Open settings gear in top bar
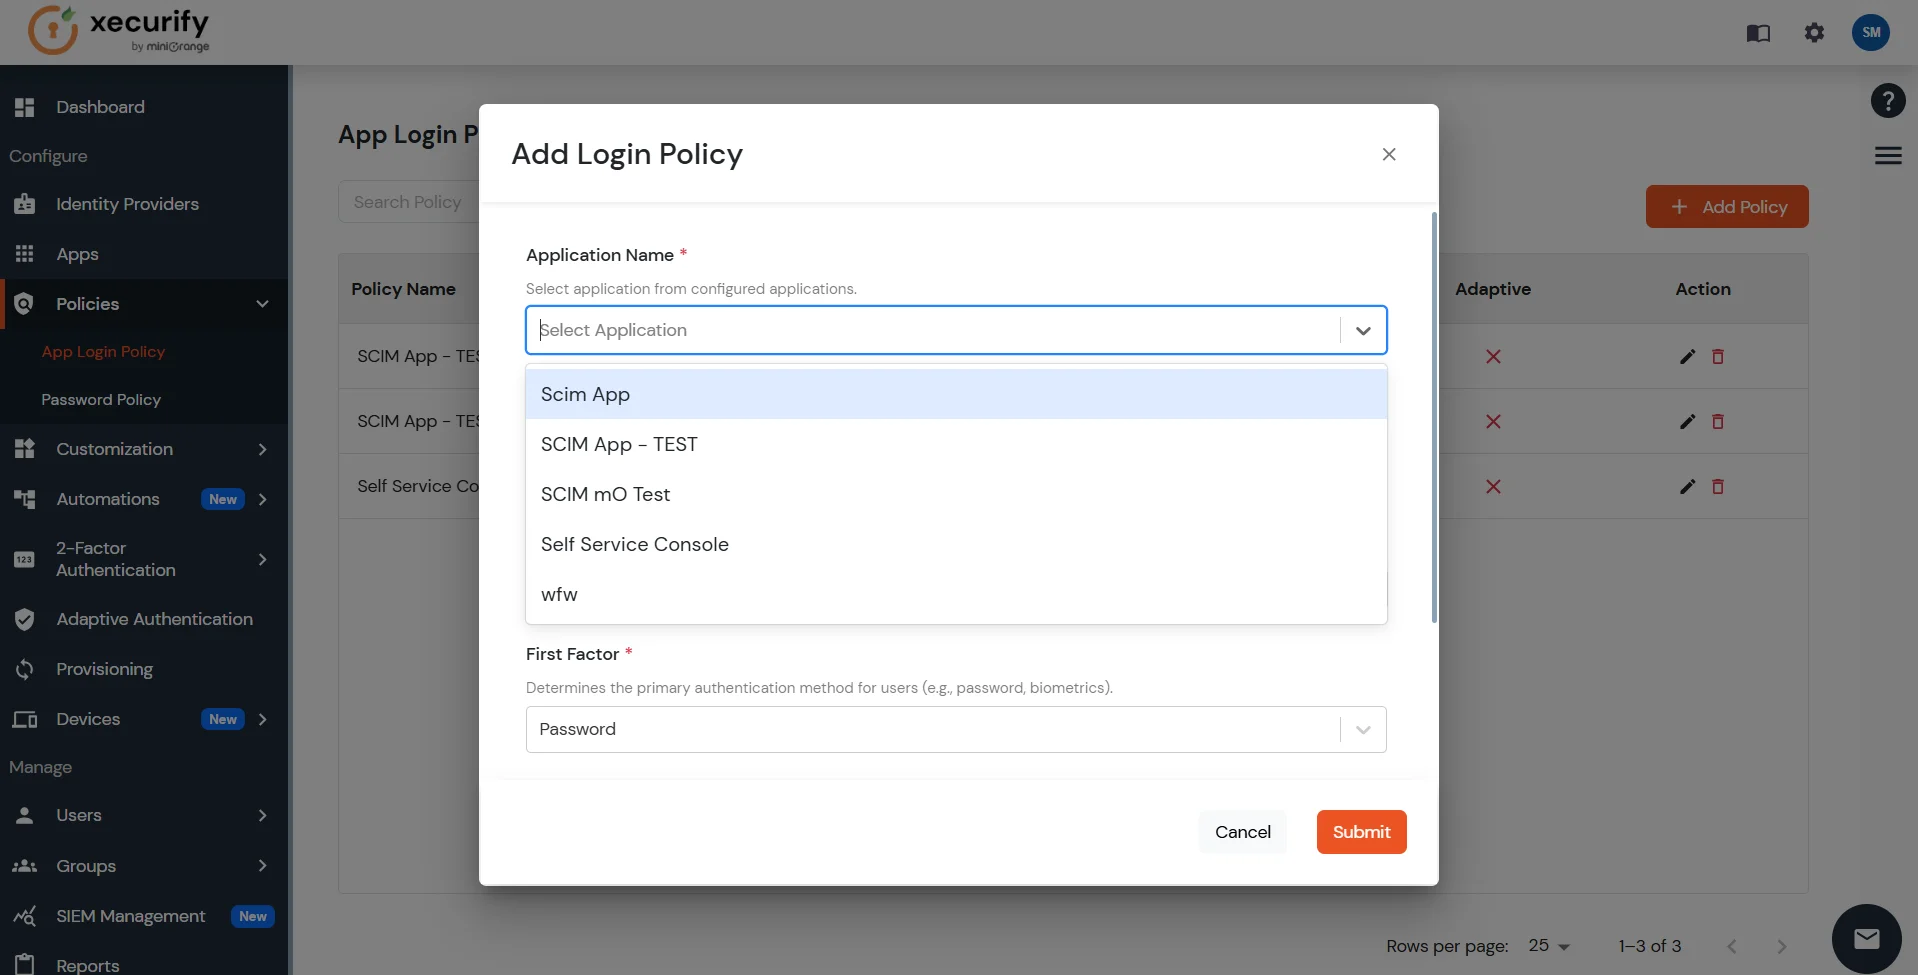This screenshot has height=975, width=1918. 1814,33
